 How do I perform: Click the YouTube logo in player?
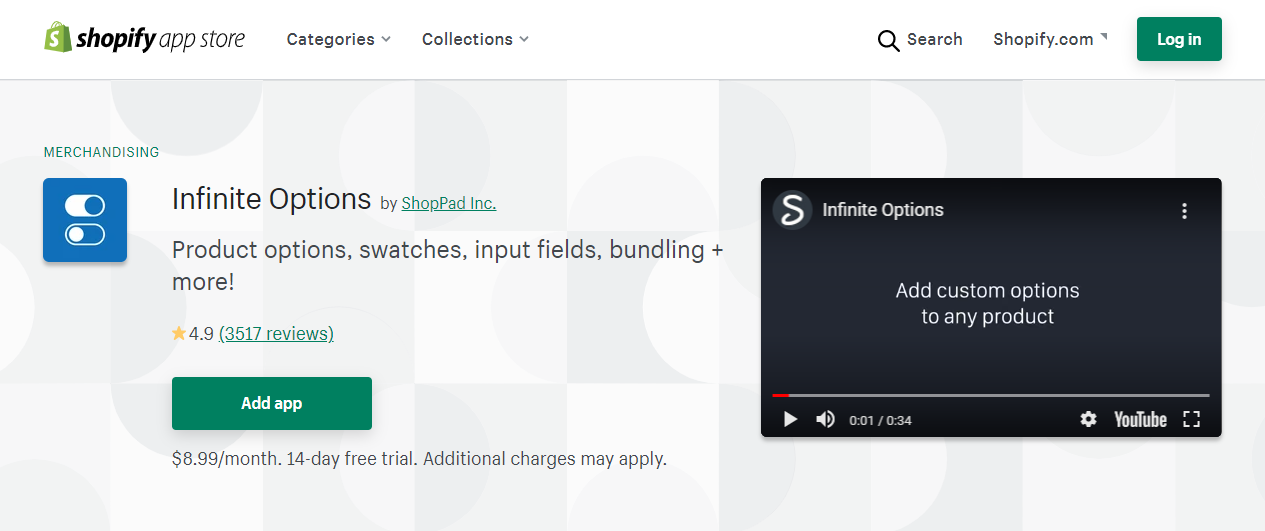tap(1141, 419)
